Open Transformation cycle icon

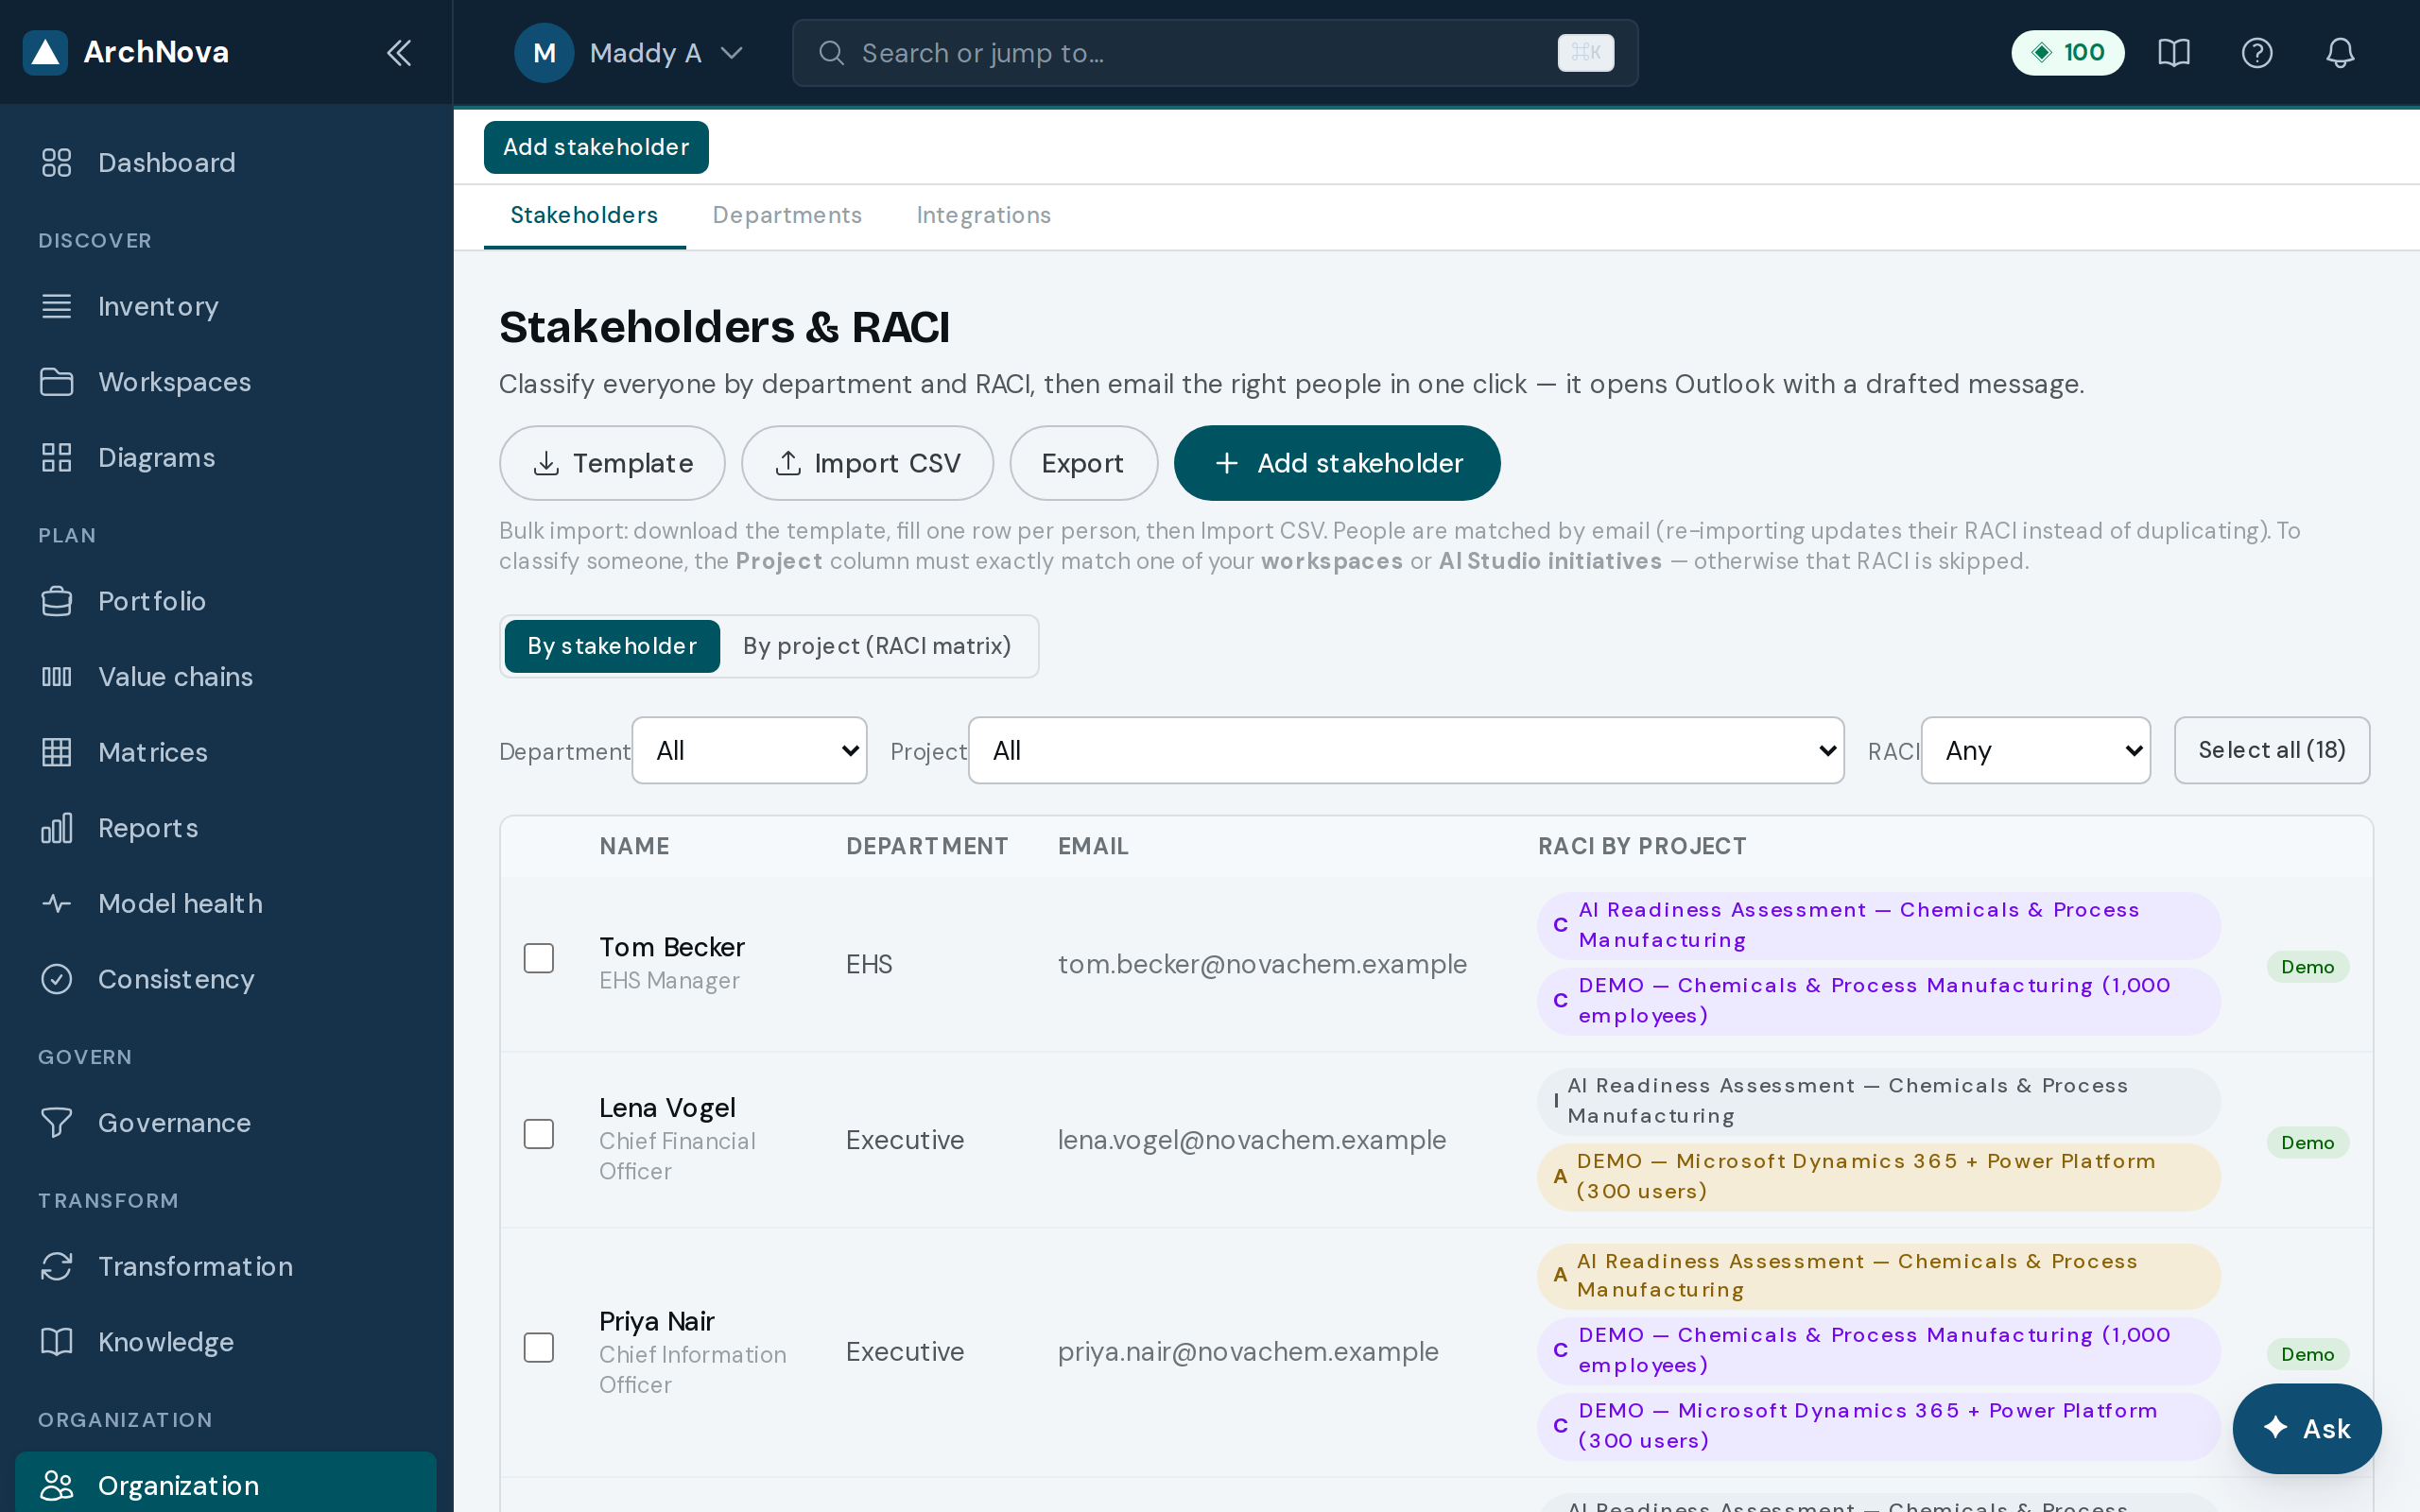point(57,1266)
